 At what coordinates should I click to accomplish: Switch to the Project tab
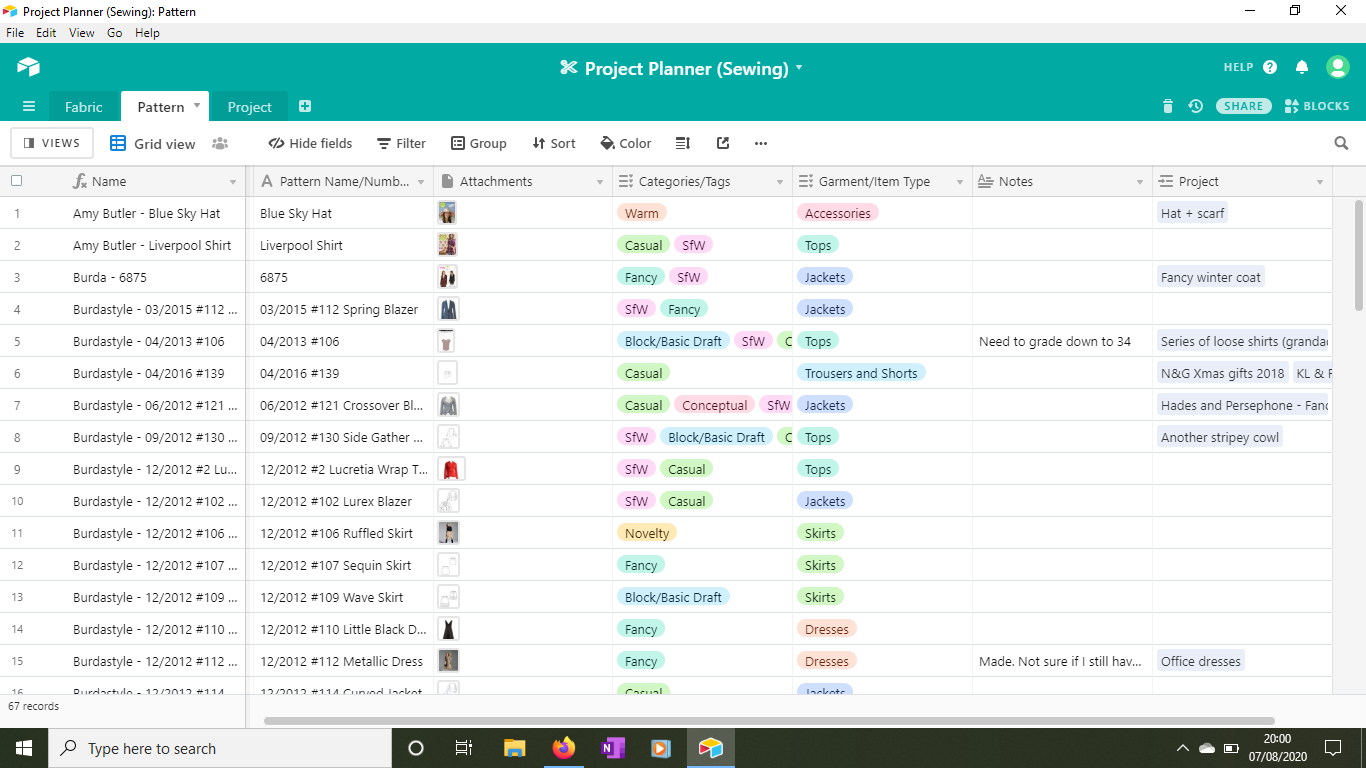(x=249, y=107)
